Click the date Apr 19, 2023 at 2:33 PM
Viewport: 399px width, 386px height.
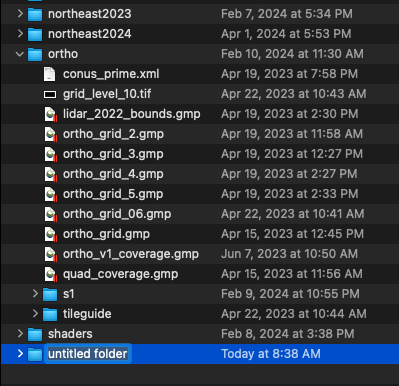pos(290,194)
